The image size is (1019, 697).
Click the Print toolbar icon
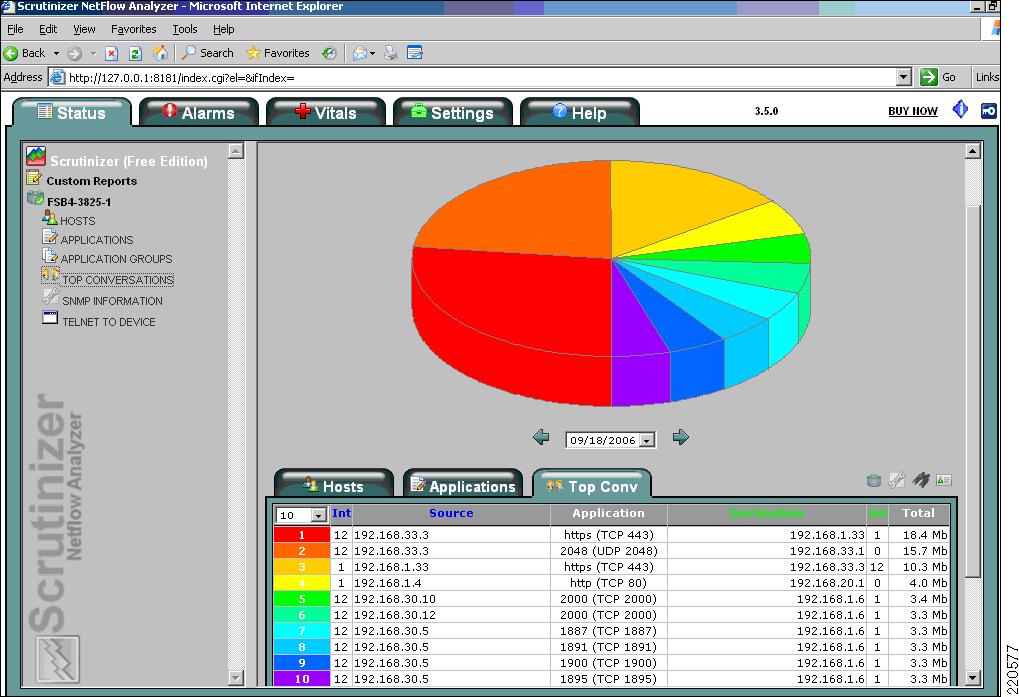click(x=391, y=53)
